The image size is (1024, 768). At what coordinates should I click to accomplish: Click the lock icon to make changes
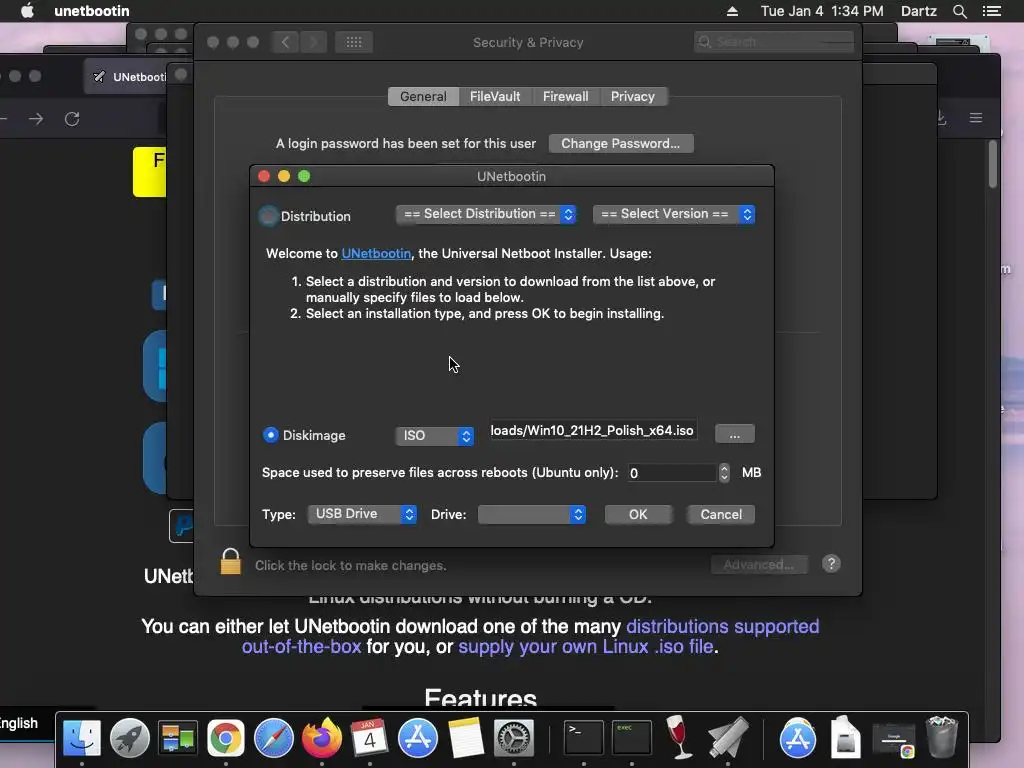(231, 561)
